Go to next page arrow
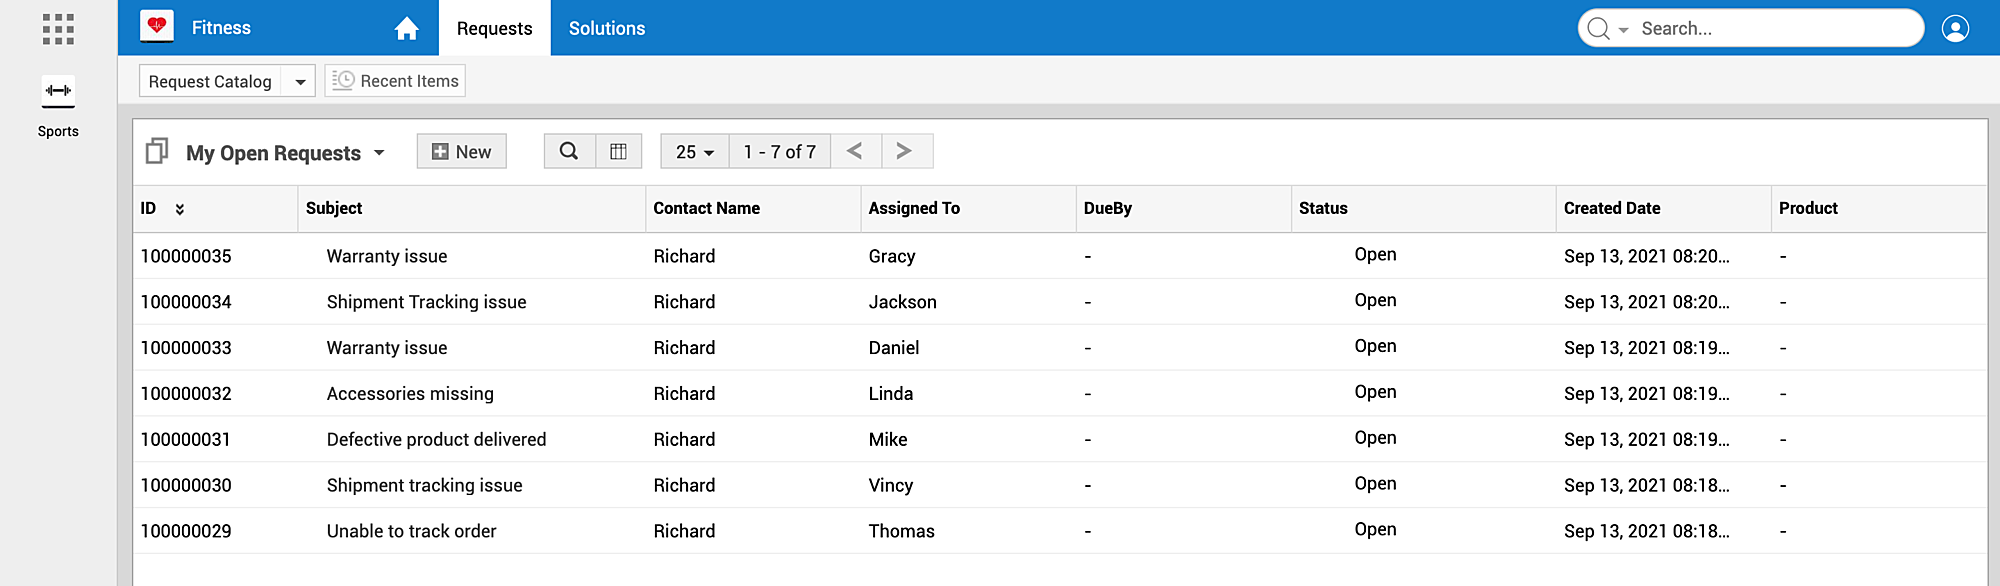2000x586 pixels. (x=905, y=151)
